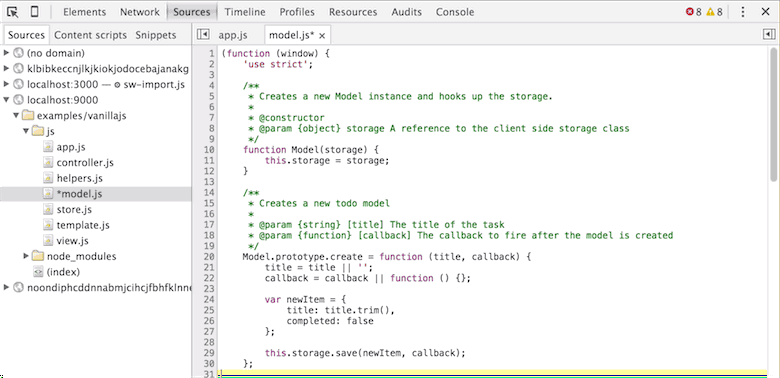Expand the klbibkeccnjlkjkiokjodocebajanakg node
780x378 pixels.
pyautogui.click(x=6, y=68)
